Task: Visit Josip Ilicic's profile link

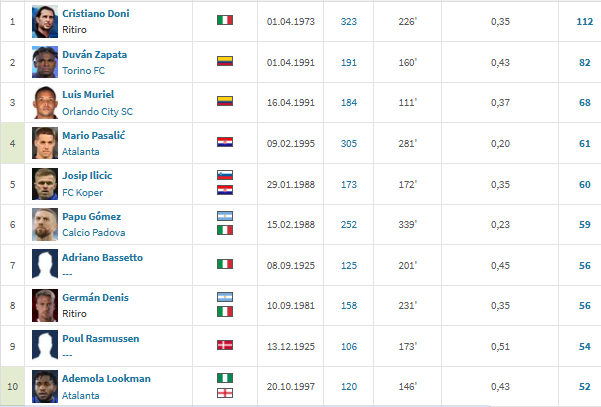Action: [x=87, y=175]
